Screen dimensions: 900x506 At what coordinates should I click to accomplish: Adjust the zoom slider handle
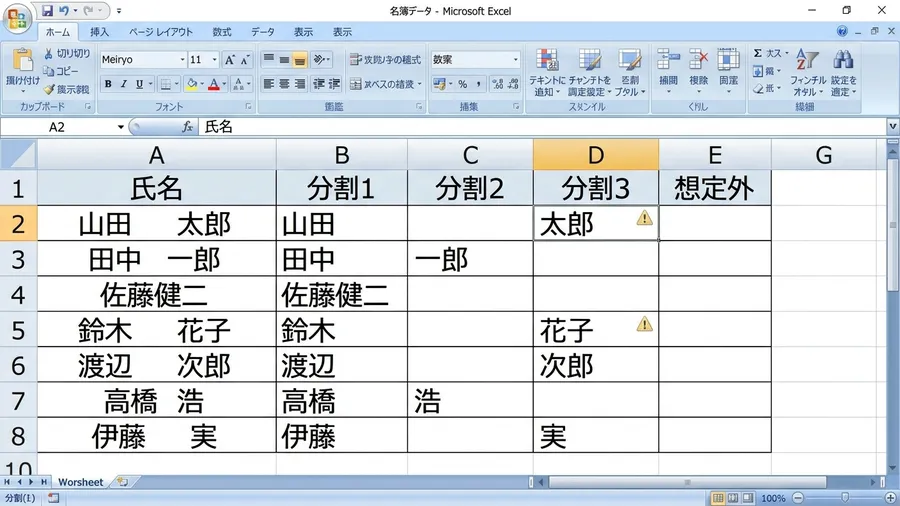pyautogui.click(x=845, y=498)
